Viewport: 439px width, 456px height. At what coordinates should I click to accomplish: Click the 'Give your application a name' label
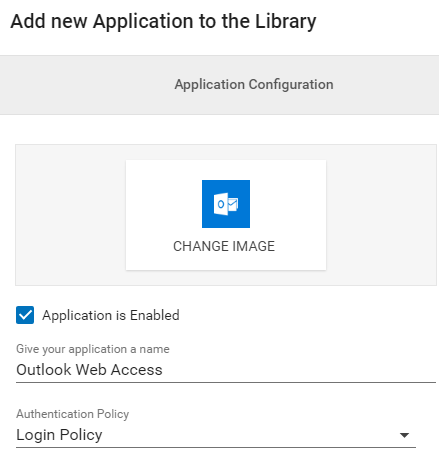click(x=93, y=349)
